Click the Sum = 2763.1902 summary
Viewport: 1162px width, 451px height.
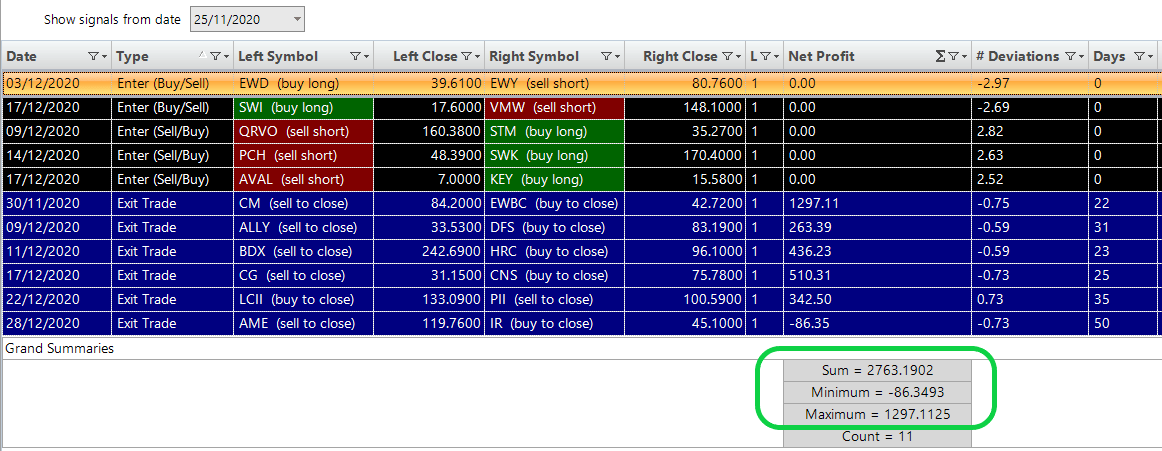(877, 370)
